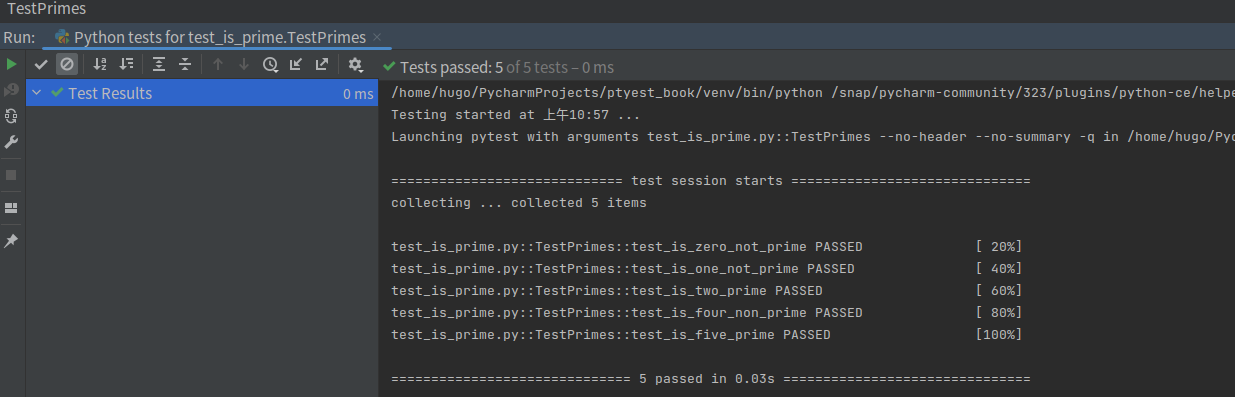Select Python tests for test_is_prime.TestPrimes tab
1235x397 pixels.
[x=218, y=37]
